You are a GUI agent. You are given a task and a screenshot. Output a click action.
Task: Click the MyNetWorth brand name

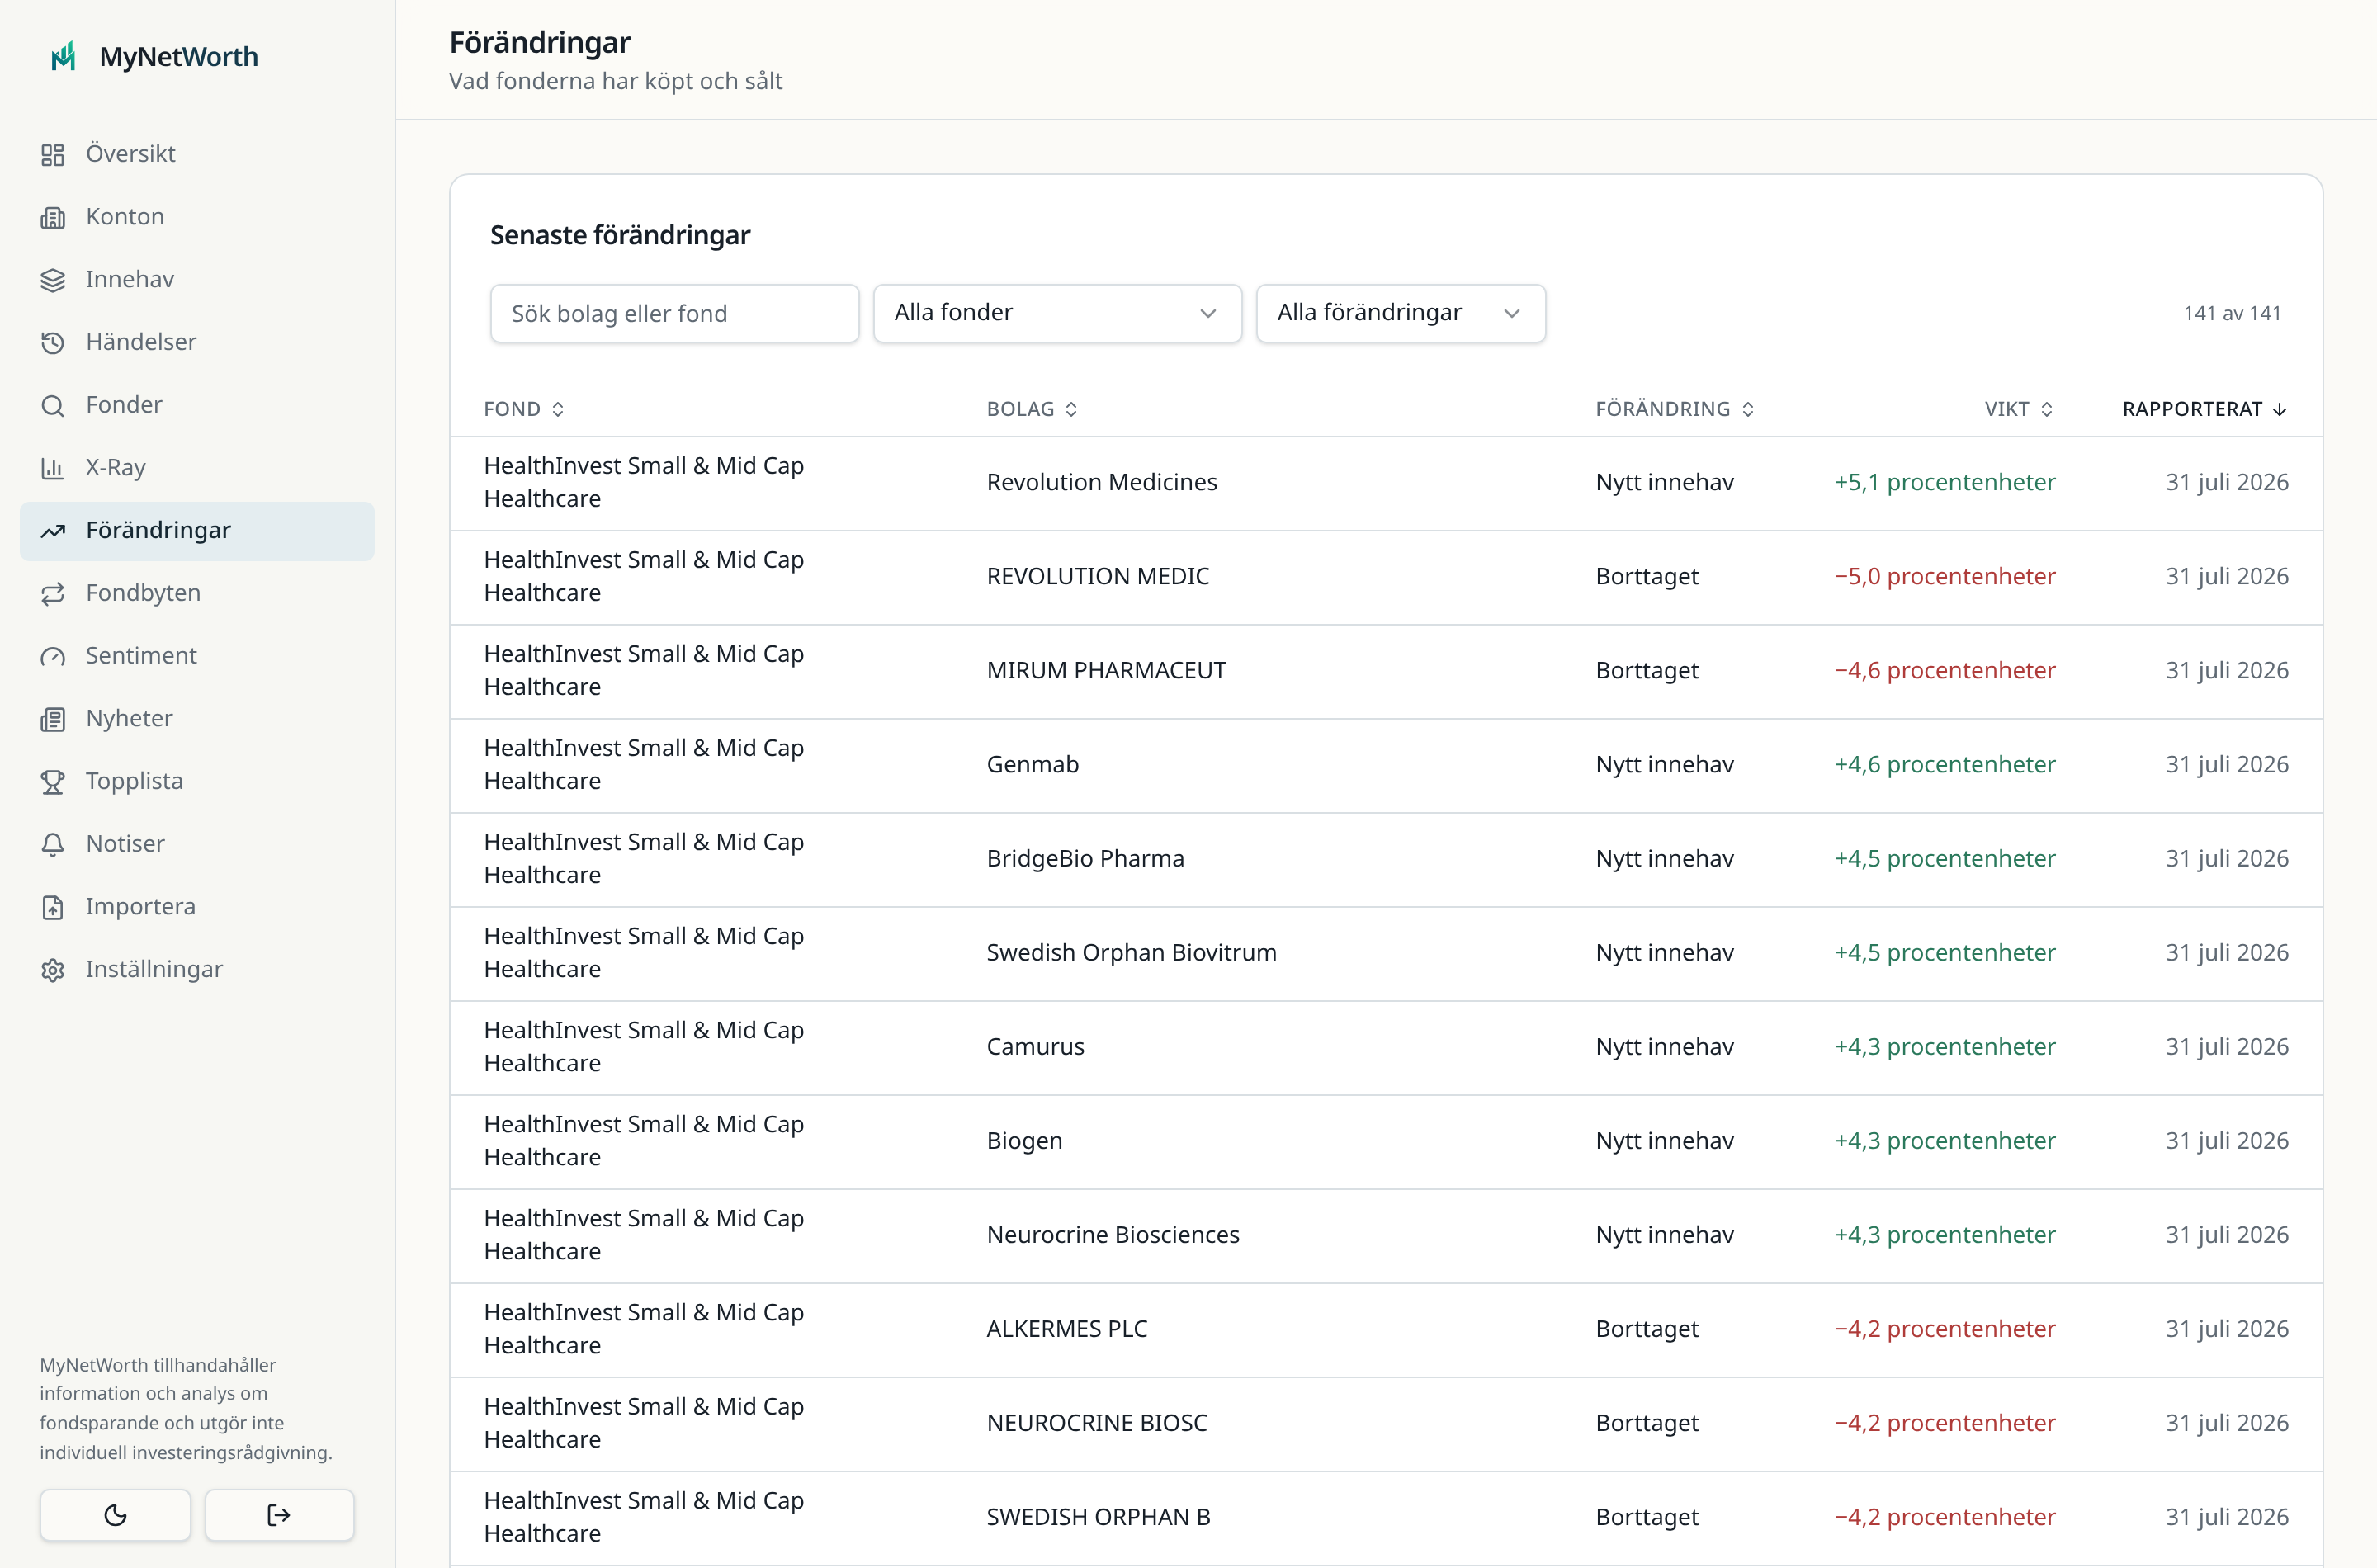coord(179,57)
